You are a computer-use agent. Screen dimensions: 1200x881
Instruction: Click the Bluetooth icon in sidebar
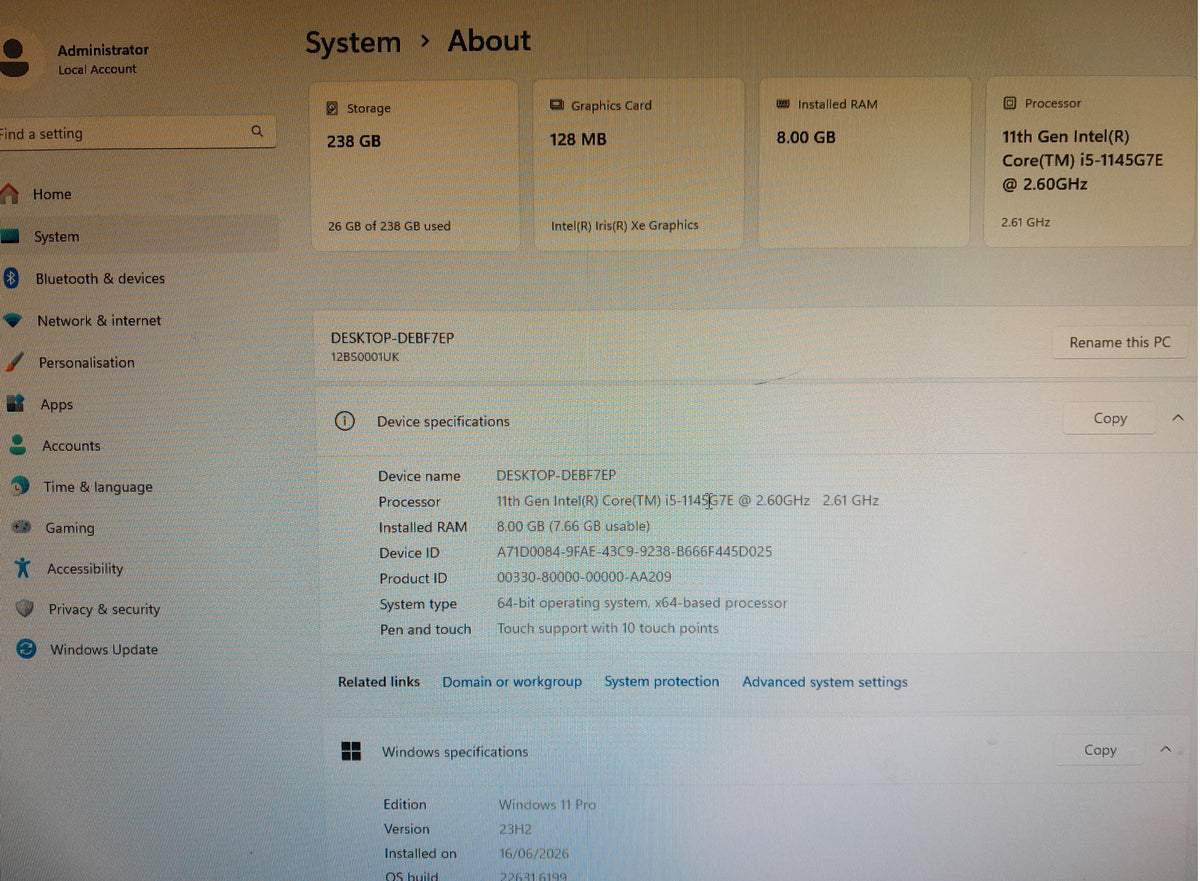coord(11,278)
